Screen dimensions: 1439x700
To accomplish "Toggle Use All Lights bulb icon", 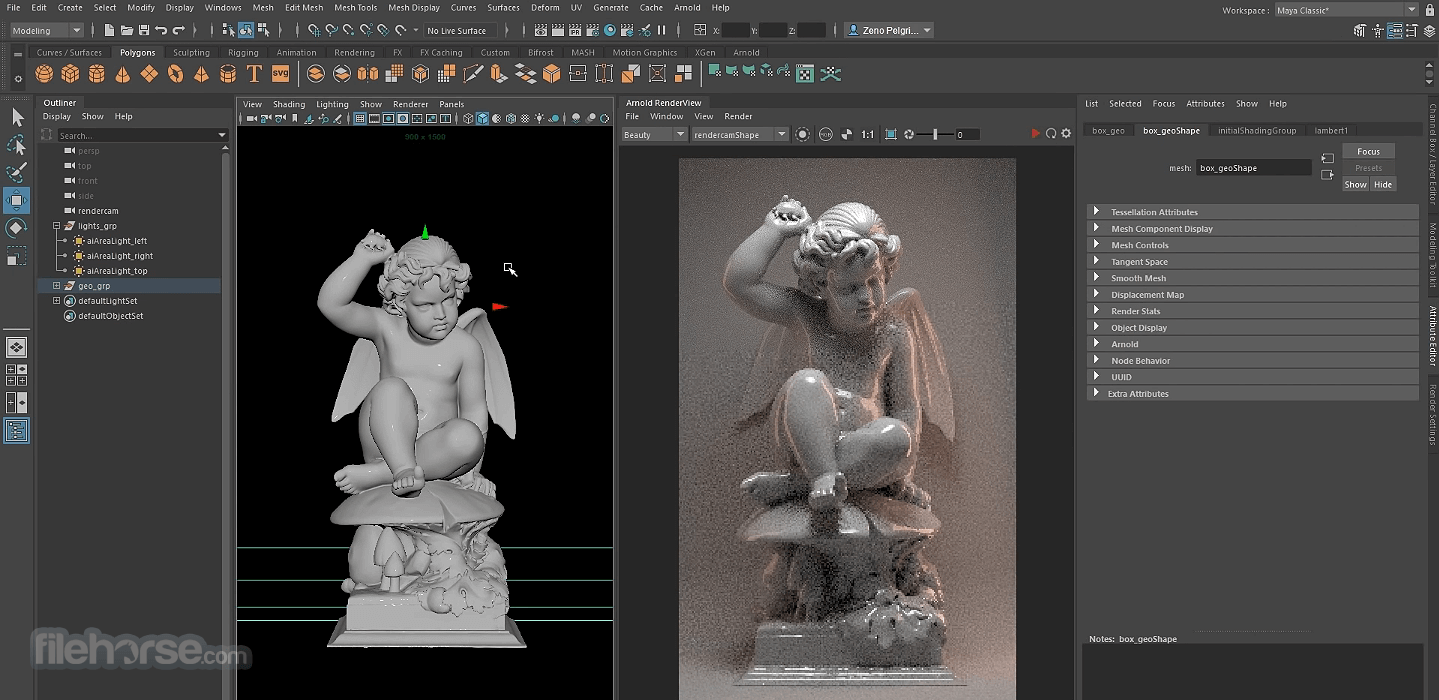I will [539, 118].
